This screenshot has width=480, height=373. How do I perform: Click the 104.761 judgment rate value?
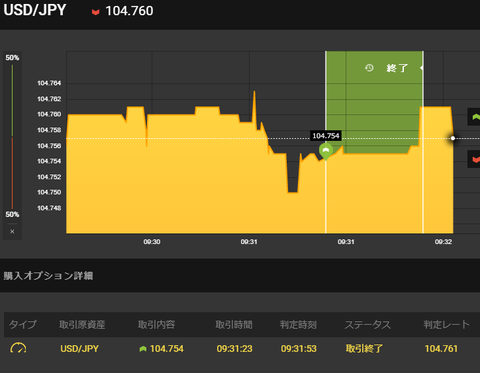441,349
